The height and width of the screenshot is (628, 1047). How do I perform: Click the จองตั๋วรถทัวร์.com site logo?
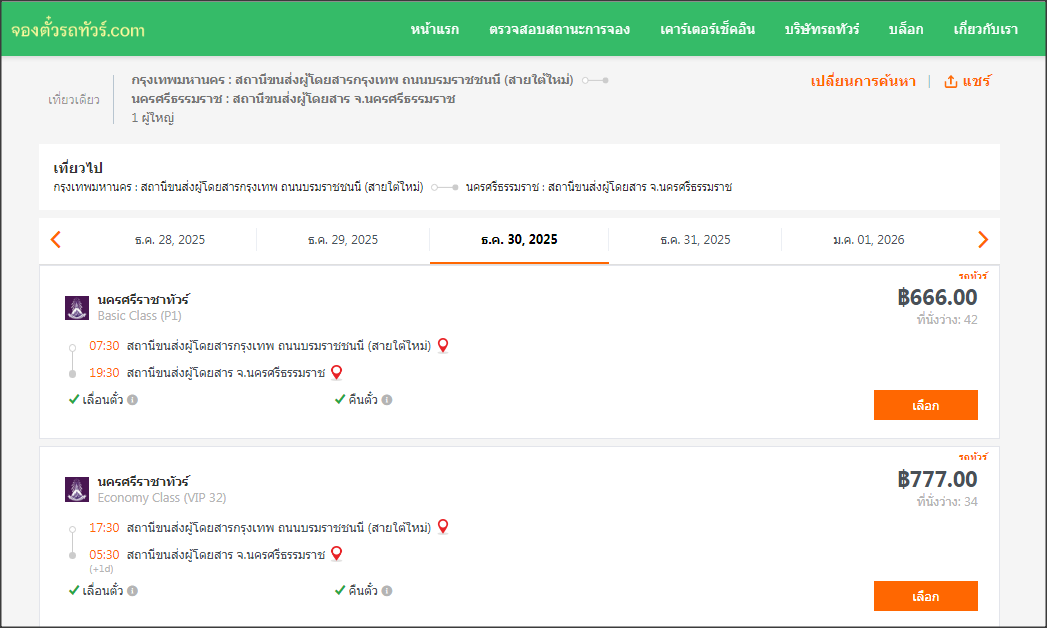tap(78, 30)
